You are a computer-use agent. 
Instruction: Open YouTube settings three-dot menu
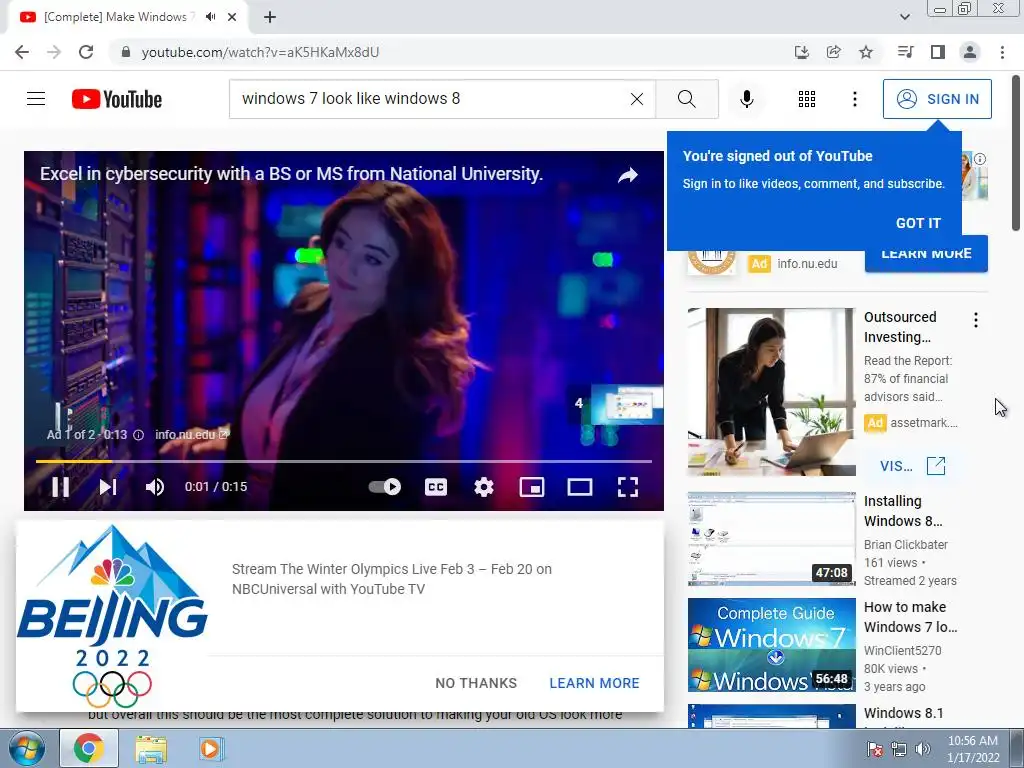[854, 99]
